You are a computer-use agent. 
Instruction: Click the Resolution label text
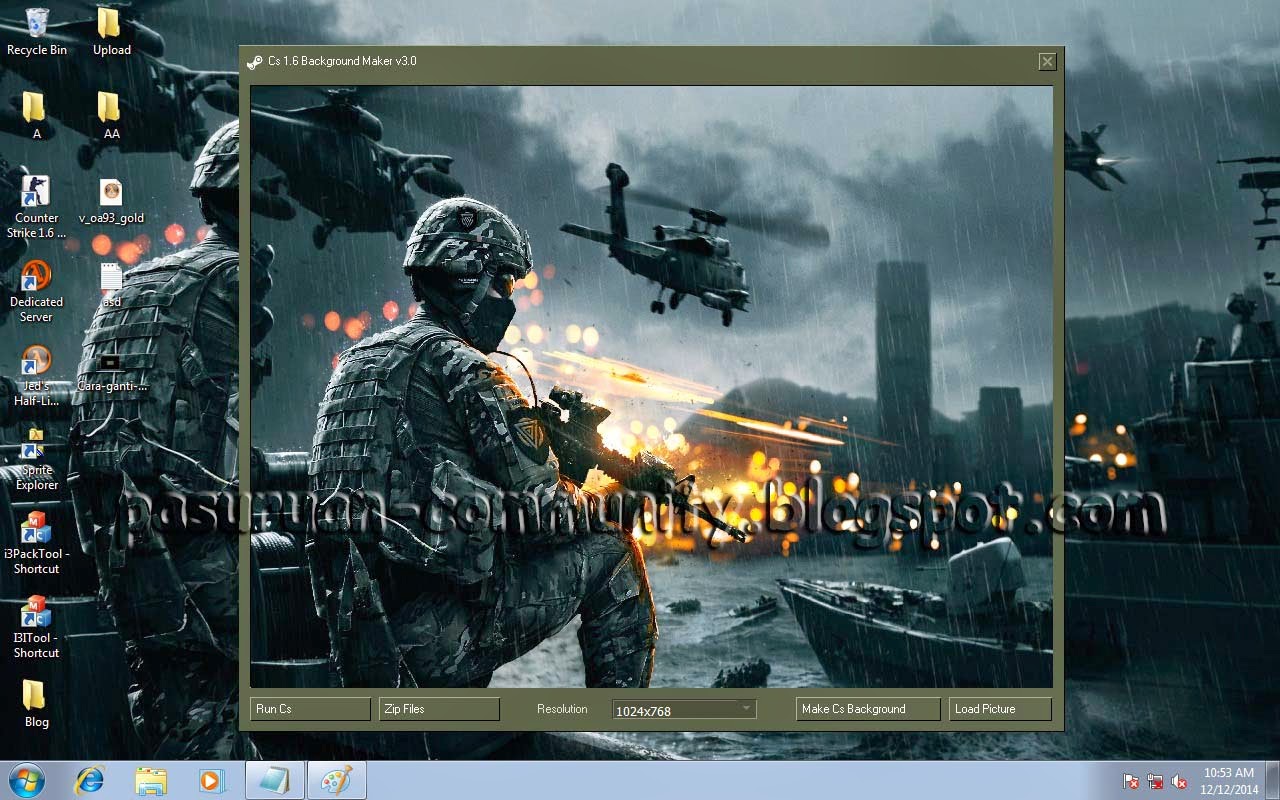(562, 709)
